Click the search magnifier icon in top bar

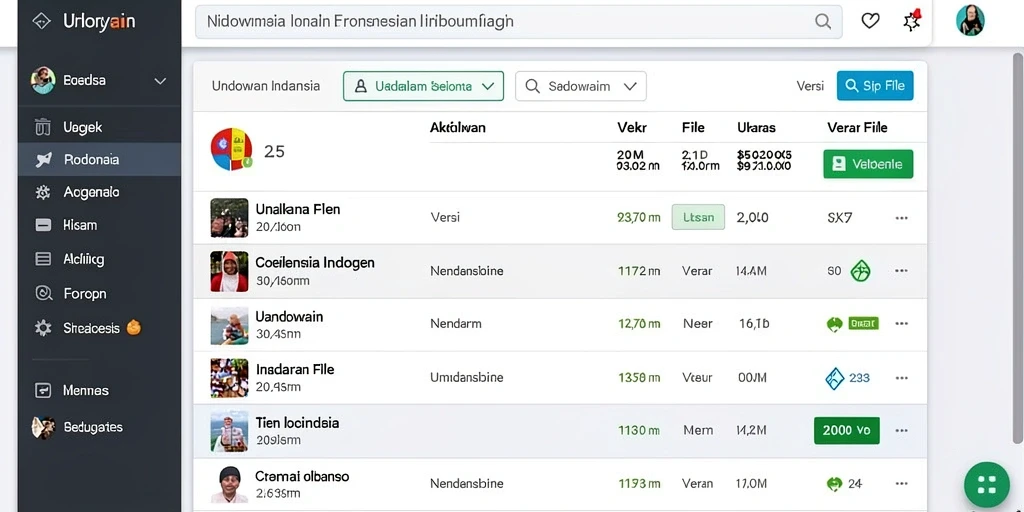coord(823,21)
